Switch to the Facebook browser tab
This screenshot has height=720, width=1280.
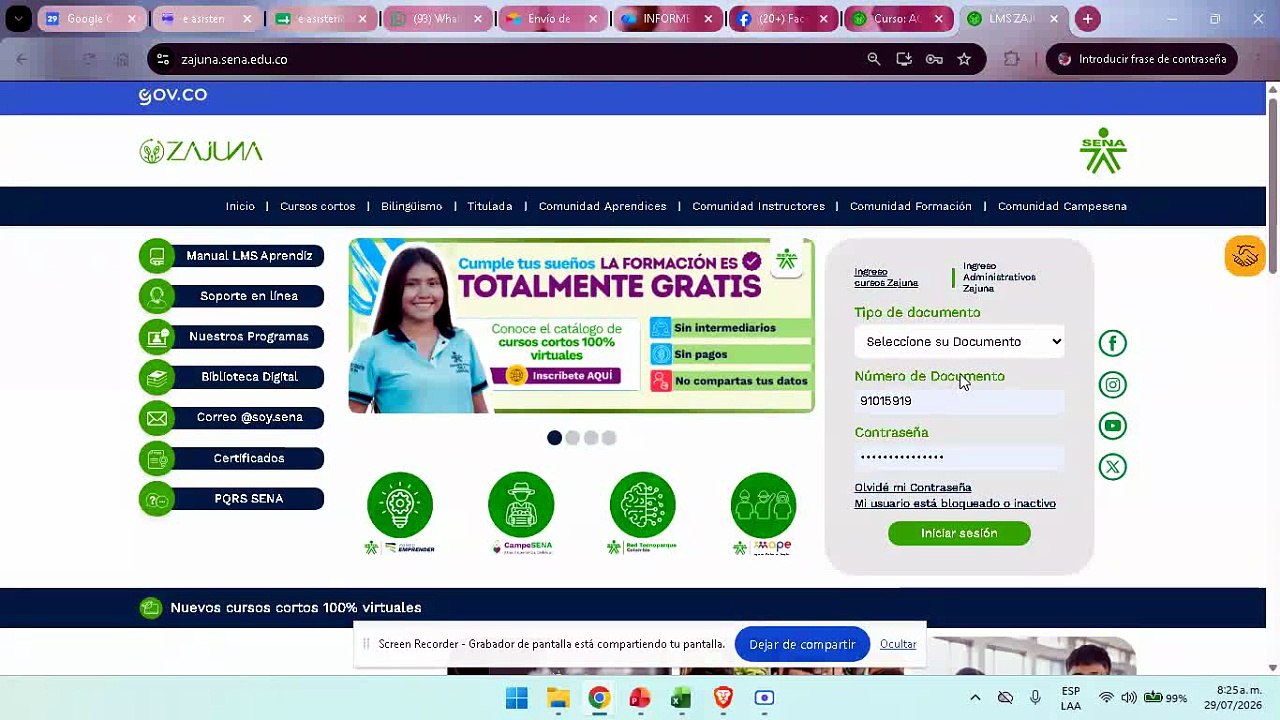[783, 19]
